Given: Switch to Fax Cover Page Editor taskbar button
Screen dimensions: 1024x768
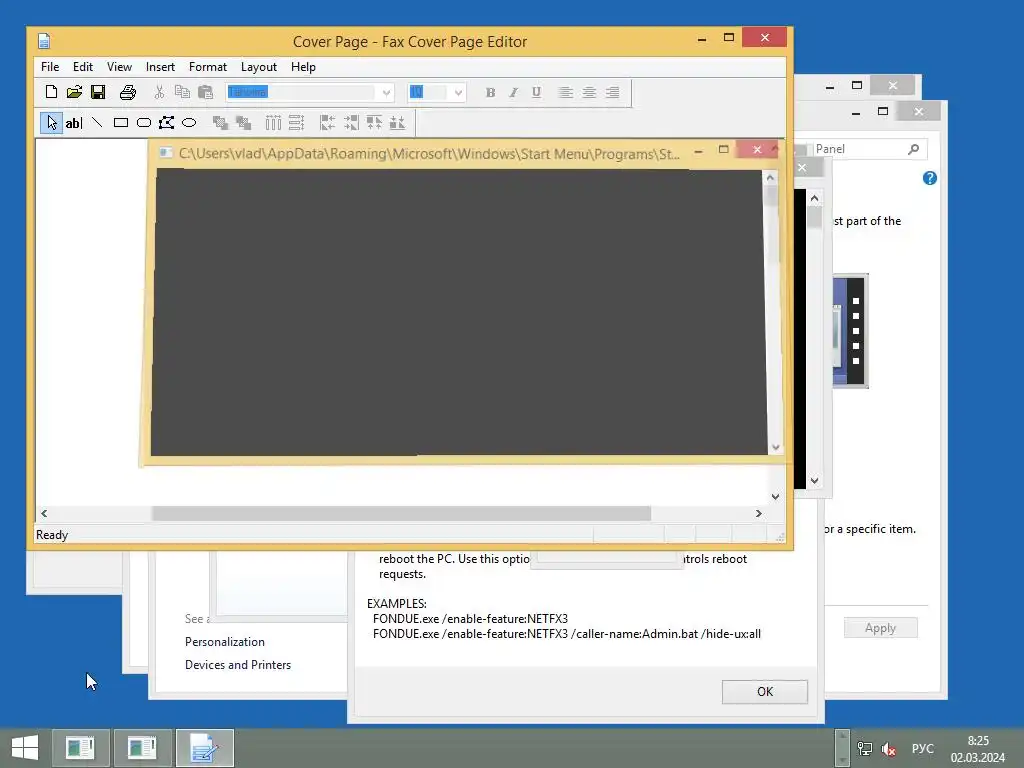Looking at the screenshot, I should click(x=204, y=748).
